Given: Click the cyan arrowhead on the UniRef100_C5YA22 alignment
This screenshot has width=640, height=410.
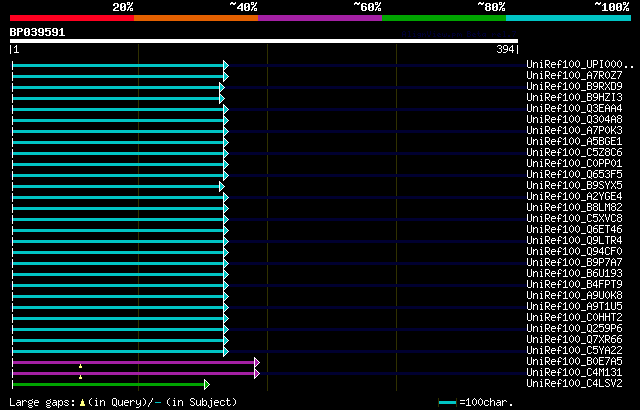Looking at the screenshot, I should (x=226, y=351).
